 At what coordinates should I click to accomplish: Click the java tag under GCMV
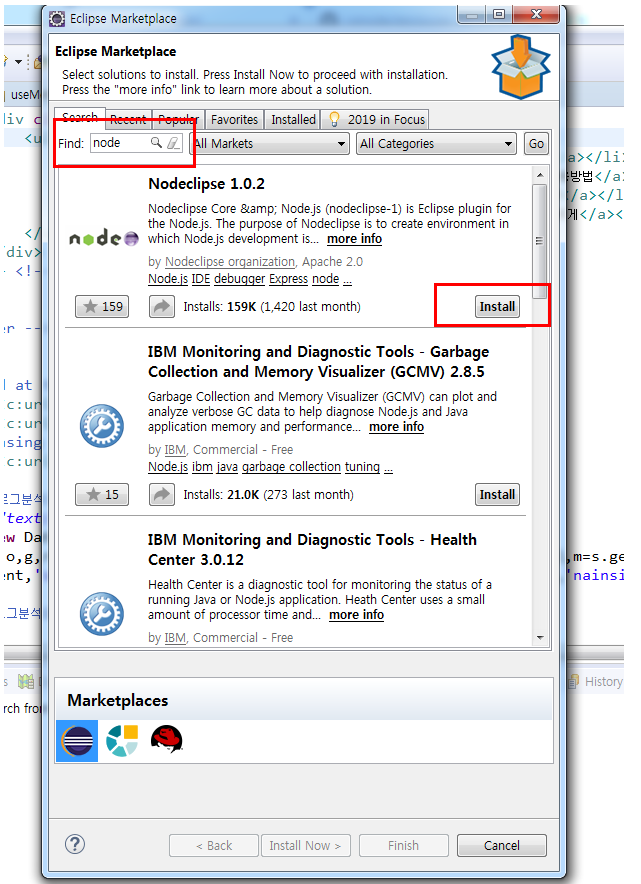pos(227,467)
